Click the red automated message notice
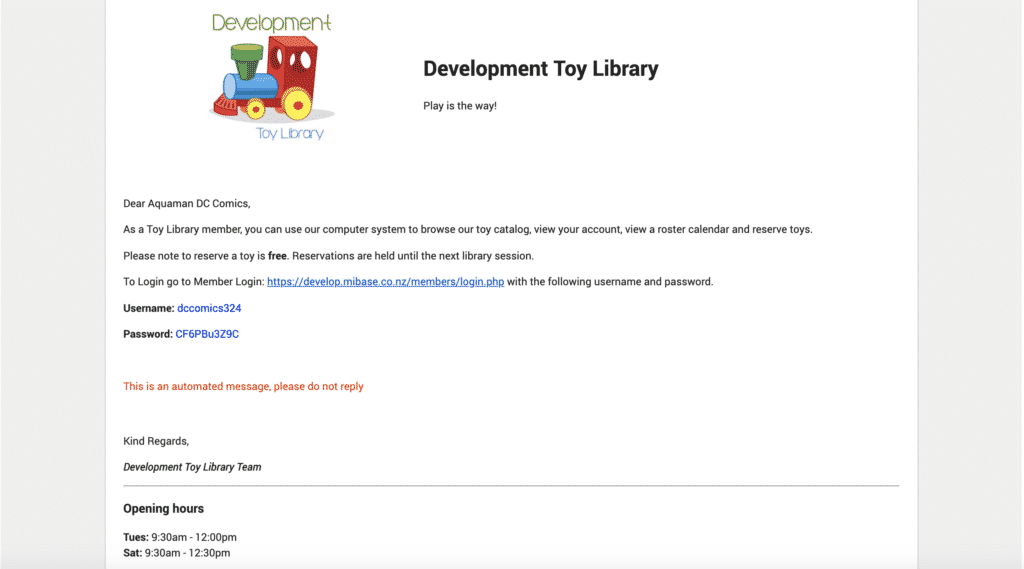1024x569 pixels. [x=244, y=386]
